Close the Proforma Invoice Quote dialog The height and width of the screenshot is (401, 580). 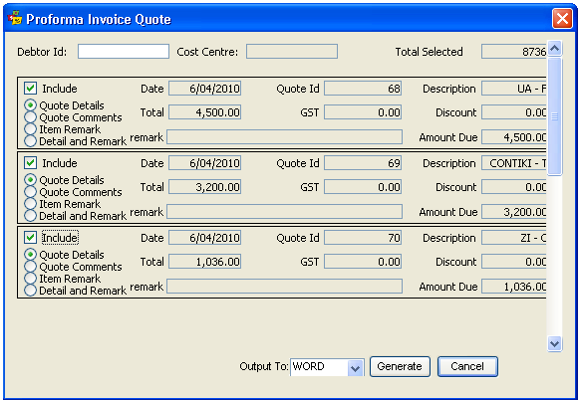tap(562, 18)
